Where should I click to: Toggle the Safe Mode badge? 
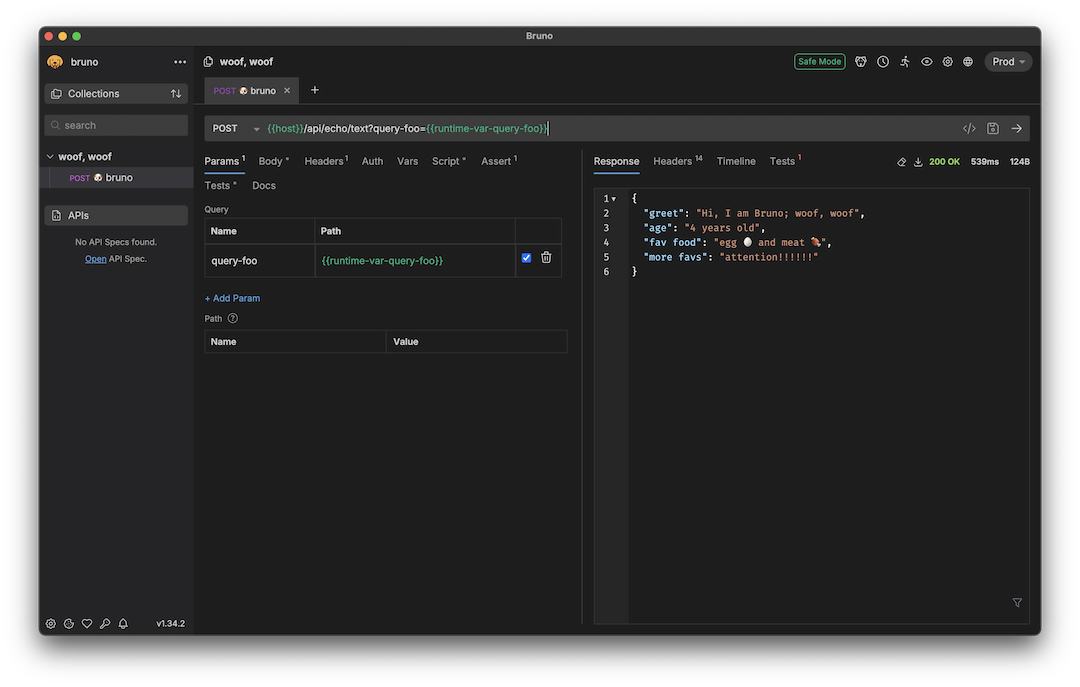pyautogui.click(x=819, y=62)
